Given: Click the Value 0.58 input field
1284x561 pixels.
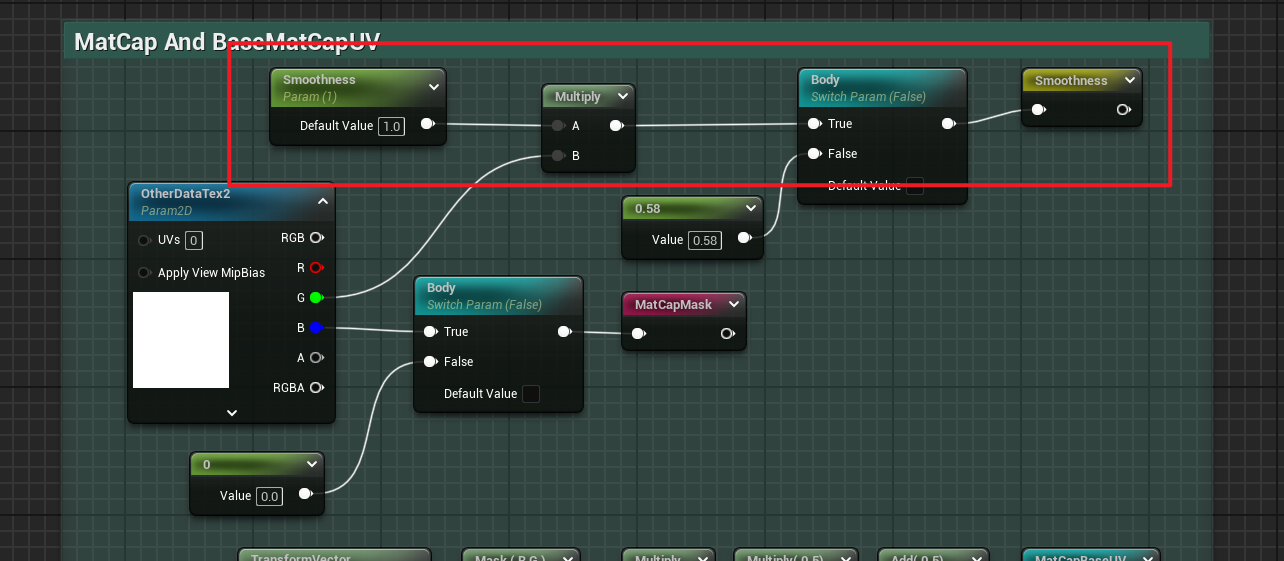Looking at the screenshot, I should tap(705, 240).
